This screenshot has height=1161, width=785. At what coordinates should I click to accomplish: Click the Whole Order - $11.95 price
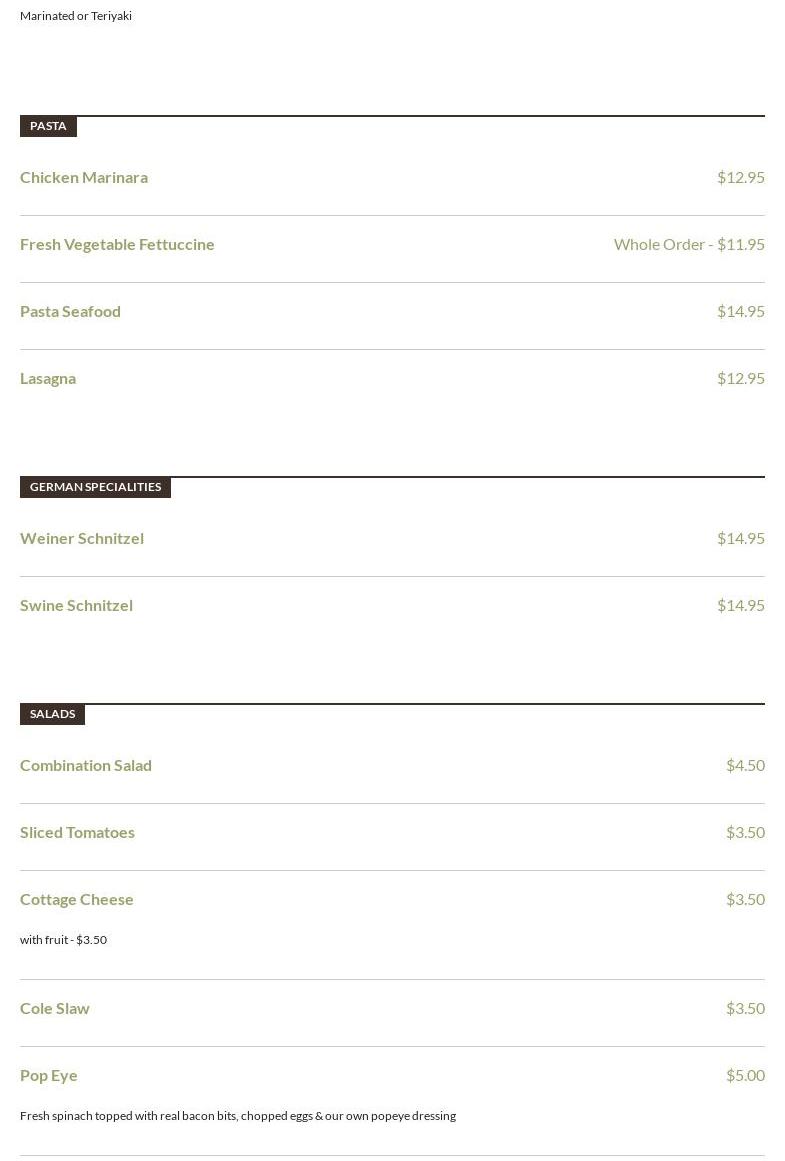pyautogui.click(x=689, y=244)
